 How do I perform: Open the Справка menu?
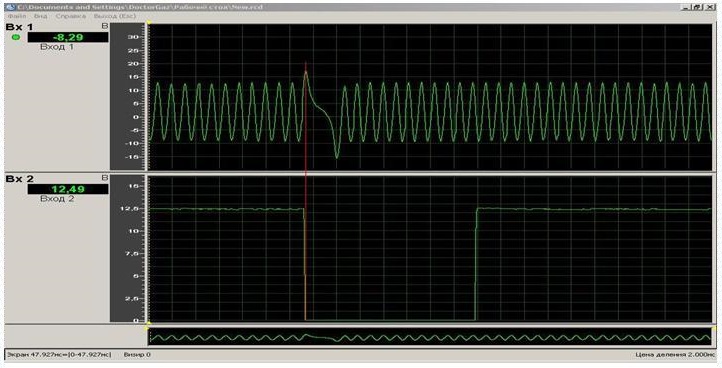tap(71, 16)
